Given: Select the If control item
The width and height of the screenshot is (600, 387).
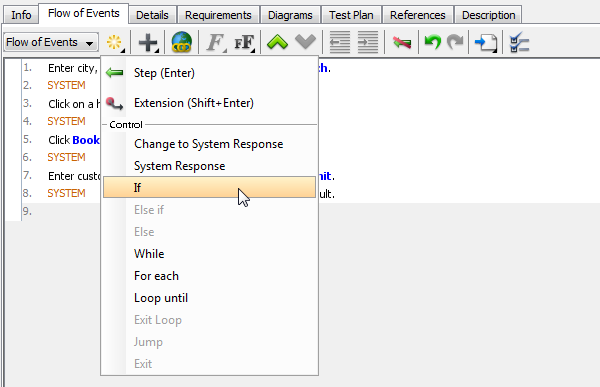Looking at the screenshot, I should pos(209,187).
